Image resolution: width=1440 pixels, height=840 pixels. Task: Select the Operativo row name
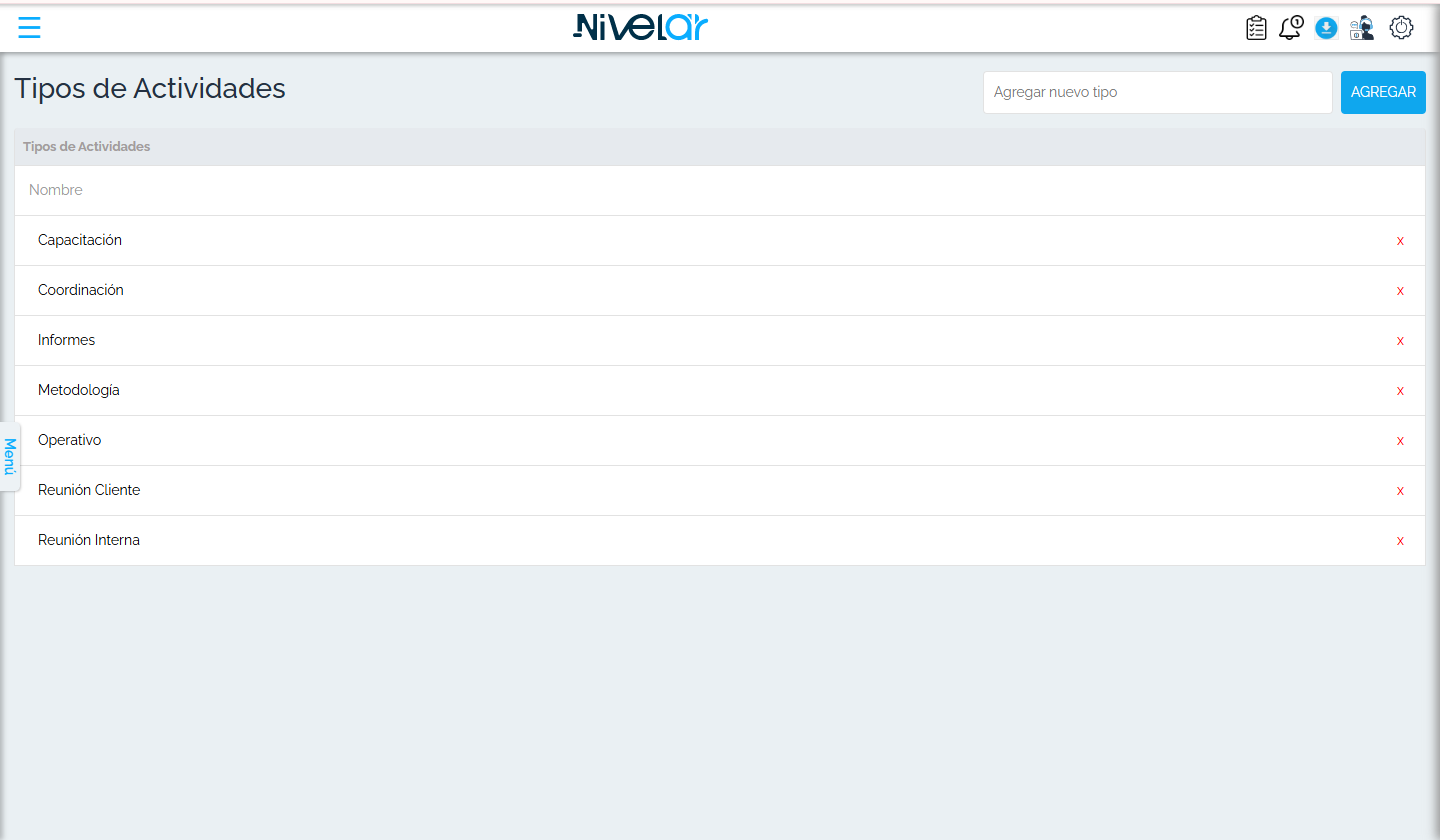69,440
